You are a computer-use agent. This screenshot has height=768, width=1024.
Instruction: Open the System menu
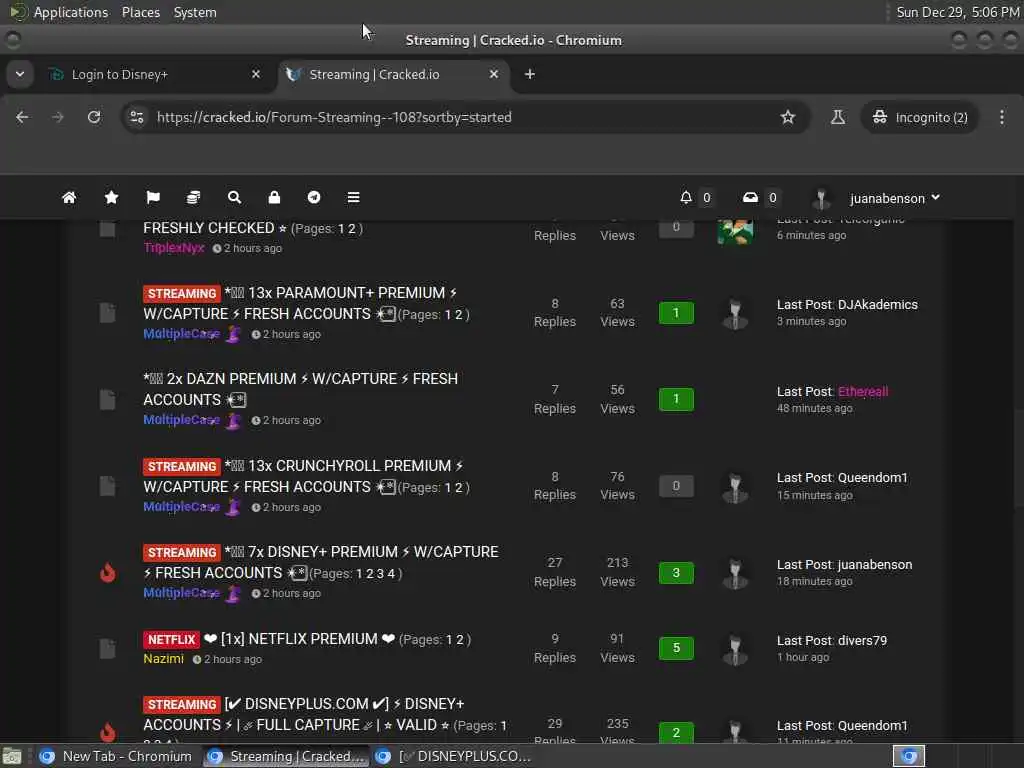click(x=195, y=12)
